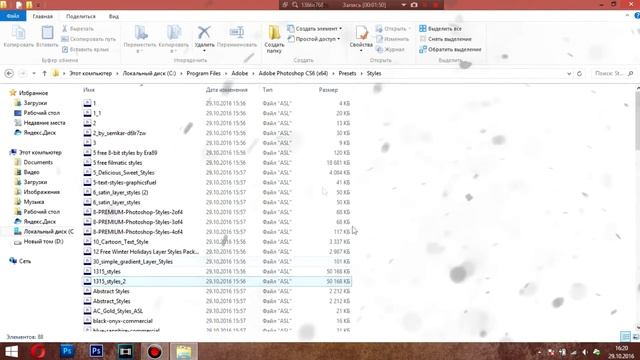Switch to the Поделиться ribbon tab

click(x=81, y=16)
